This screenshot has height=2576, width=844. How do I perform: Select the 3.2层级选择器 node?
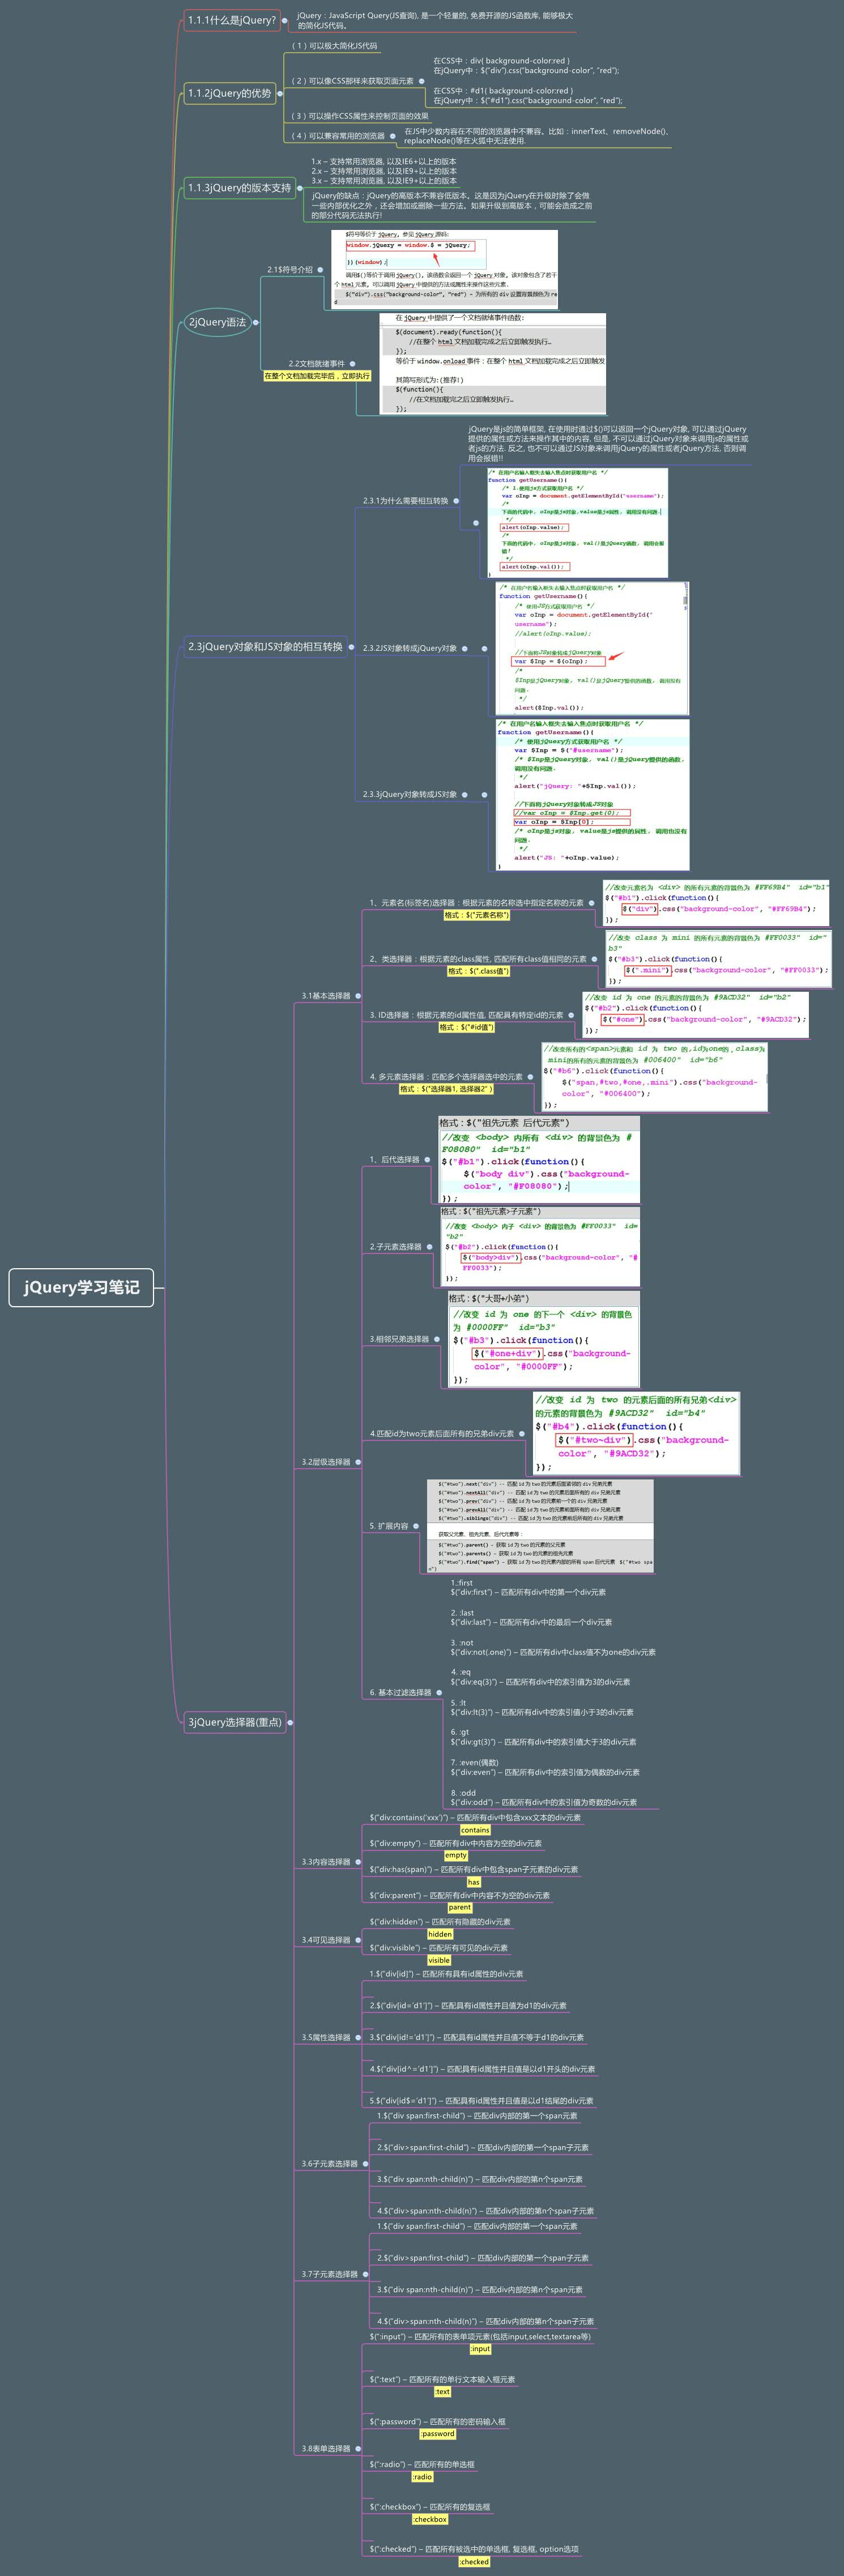pyautogui.click(x=326, y=1462)
